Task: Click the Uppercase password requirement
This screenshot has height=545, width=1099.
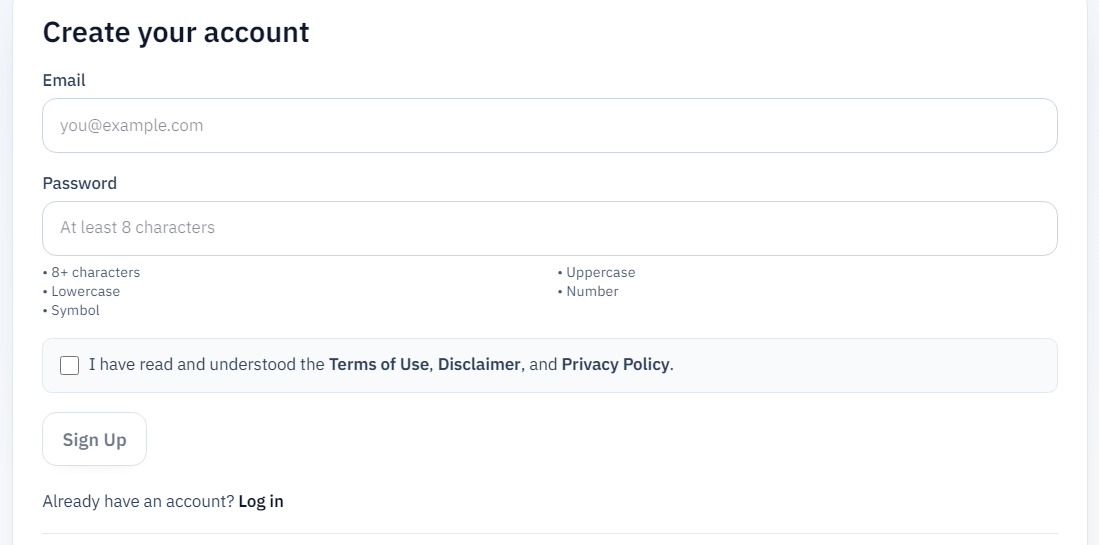Action: pyautogui.click(x=600, y=272)
